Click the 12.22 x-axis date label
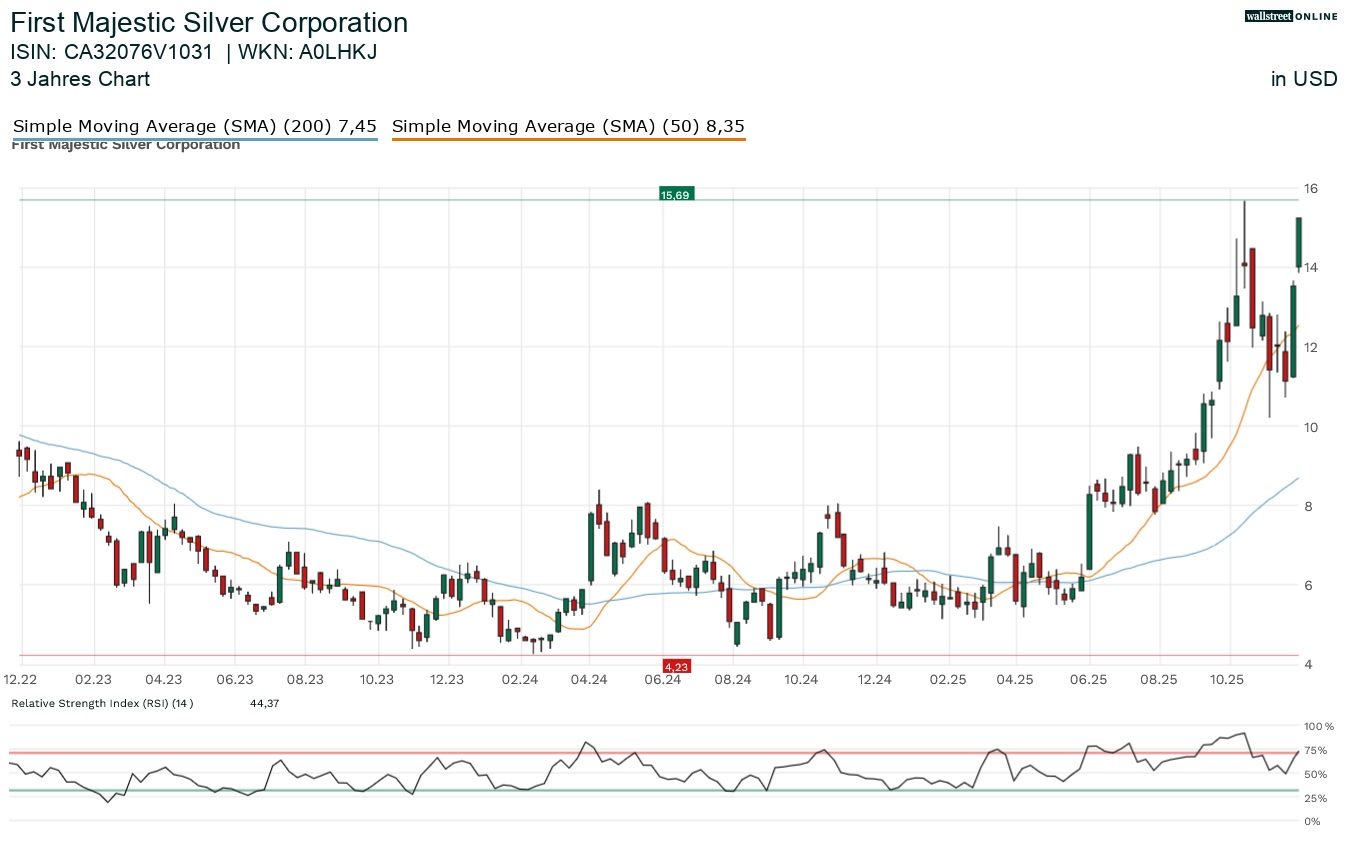The width and height of the screenshot is (1349, 848). 21,680
